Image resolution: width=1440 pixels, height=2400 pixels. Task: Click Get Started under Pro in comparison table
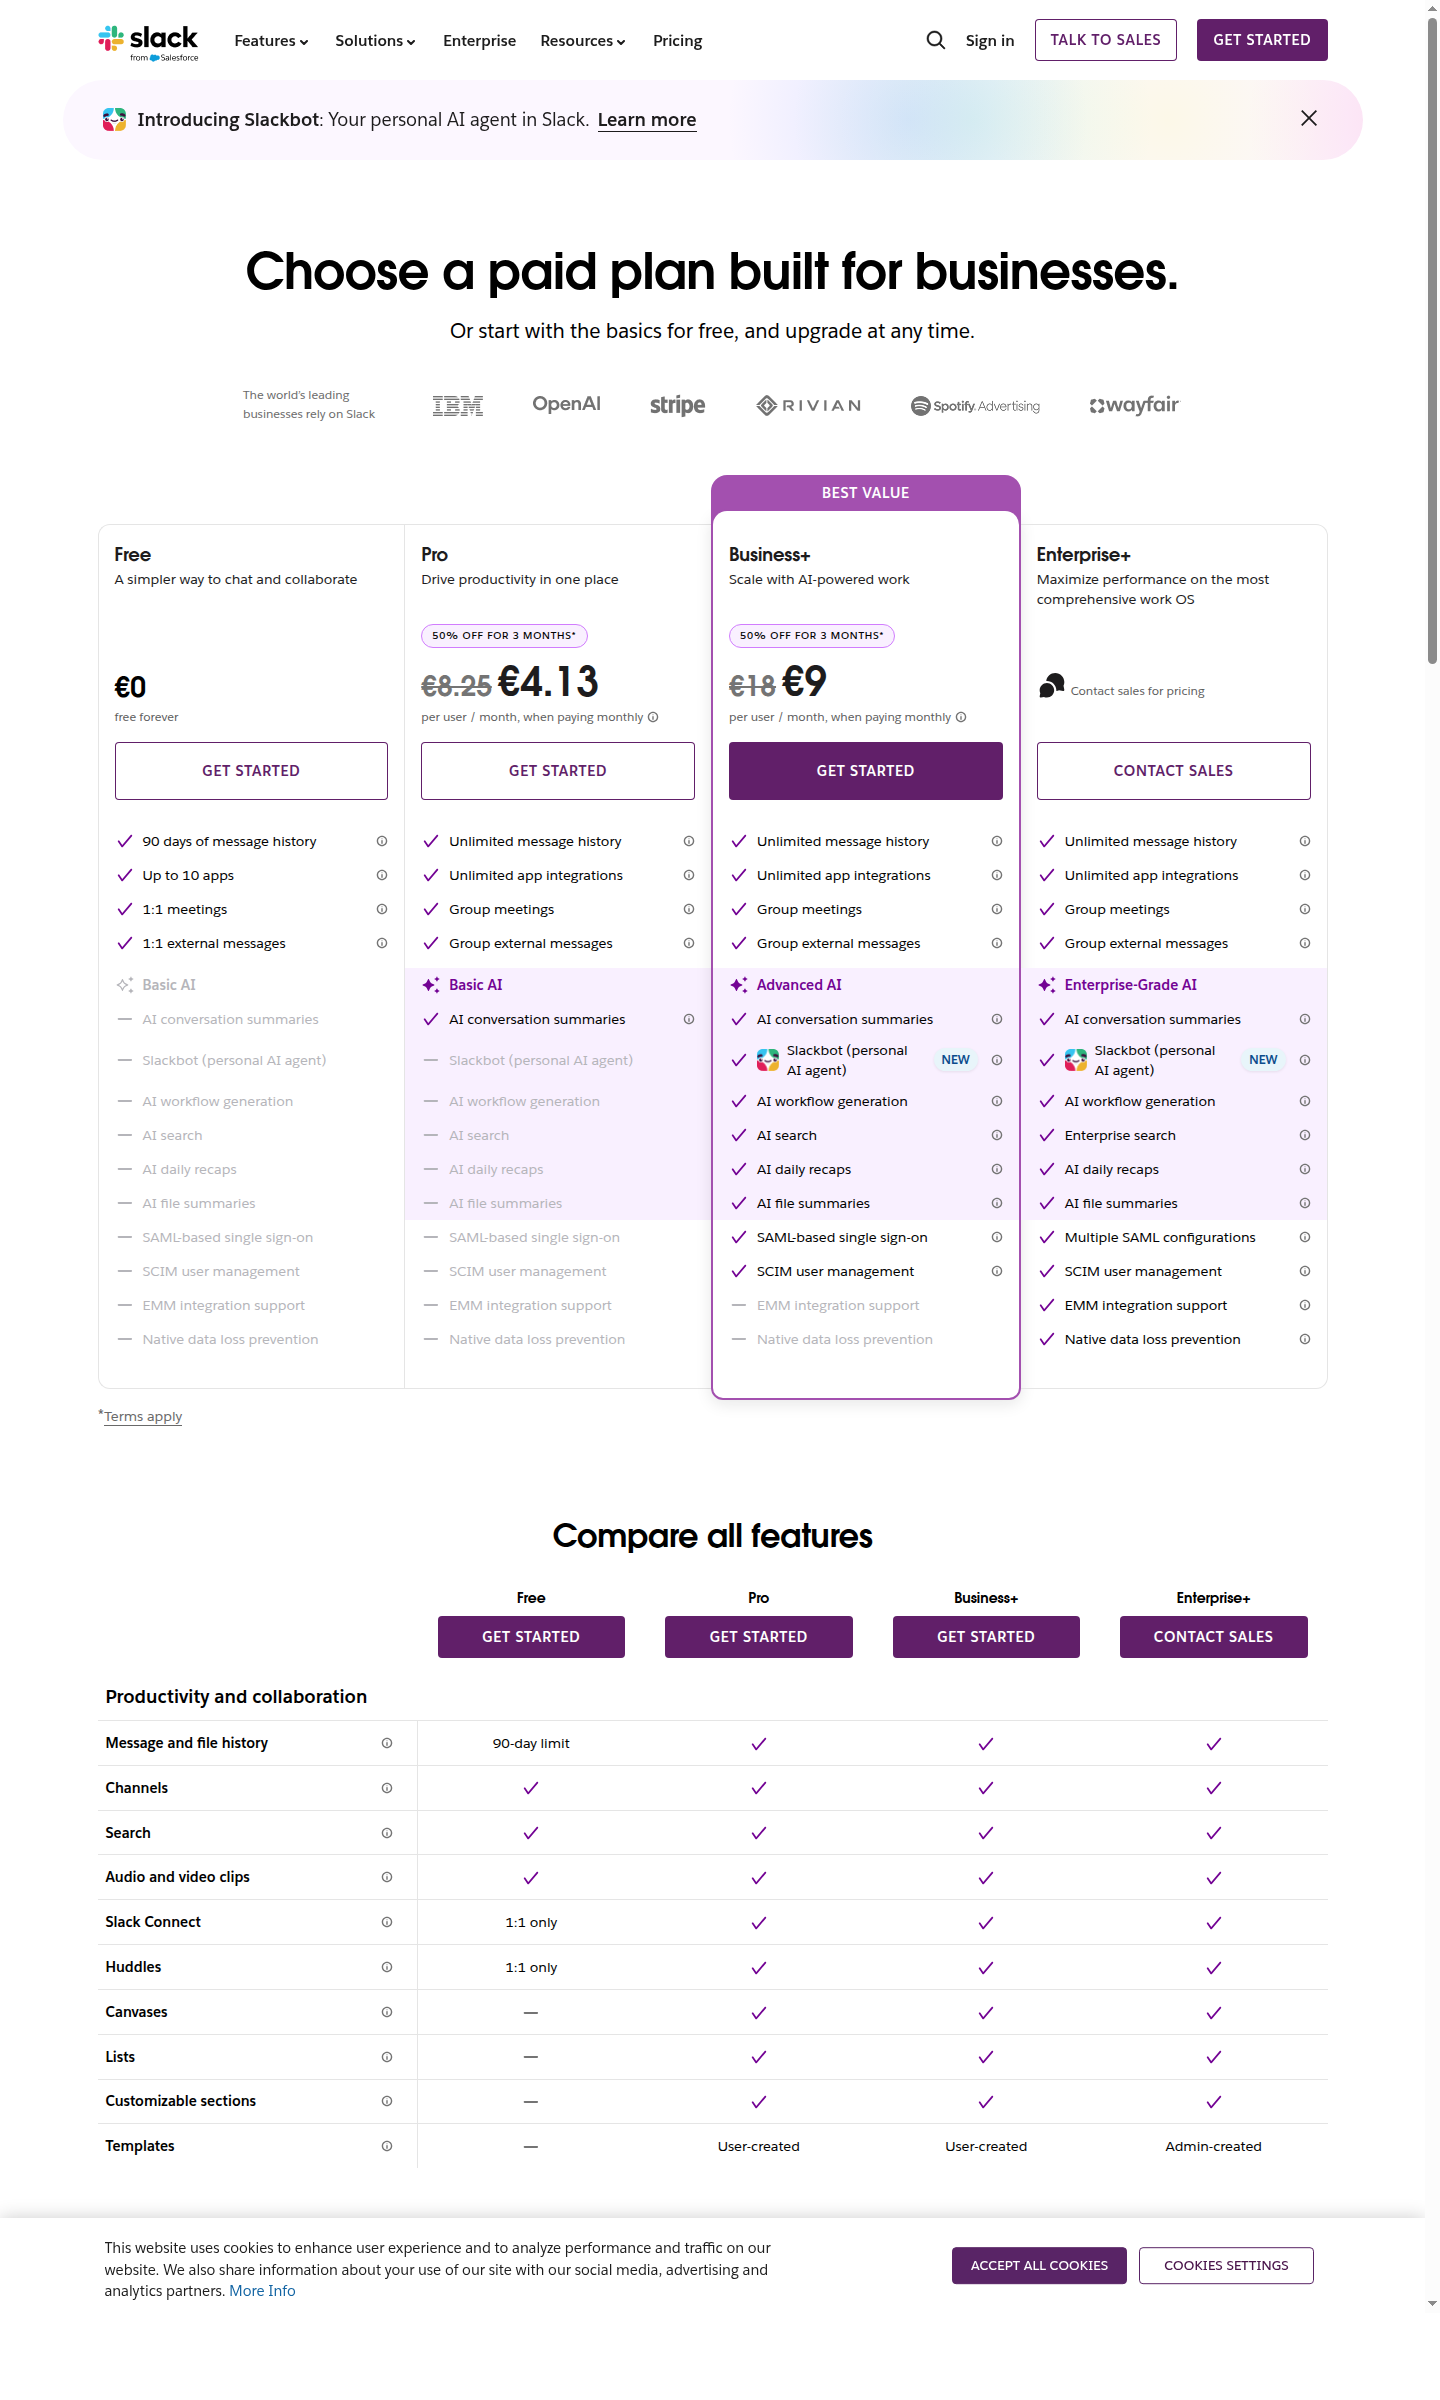(x=759, y=1637)
